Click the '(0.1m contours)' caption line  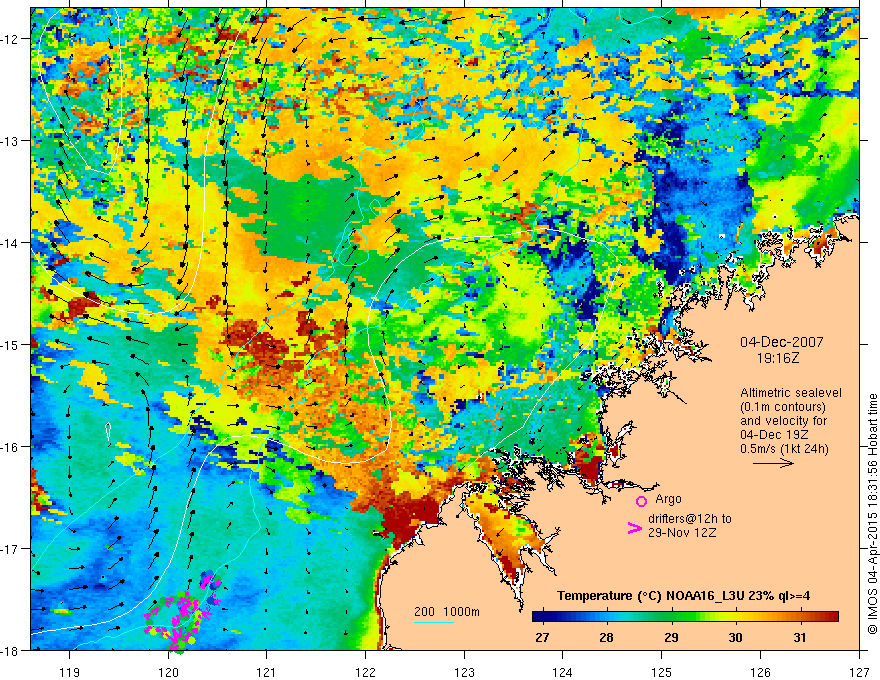(783, 407)
